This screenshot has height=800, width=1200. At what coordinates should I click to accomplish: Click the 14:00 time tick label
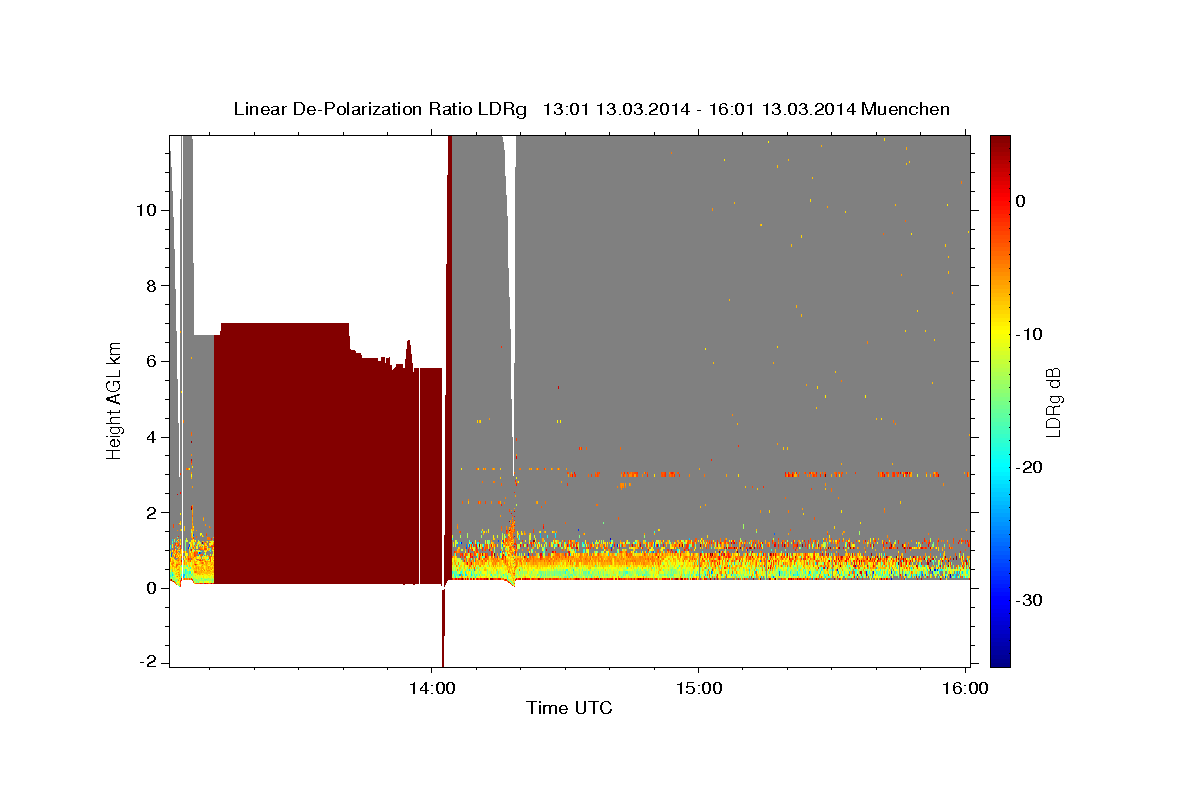(433, 689)
